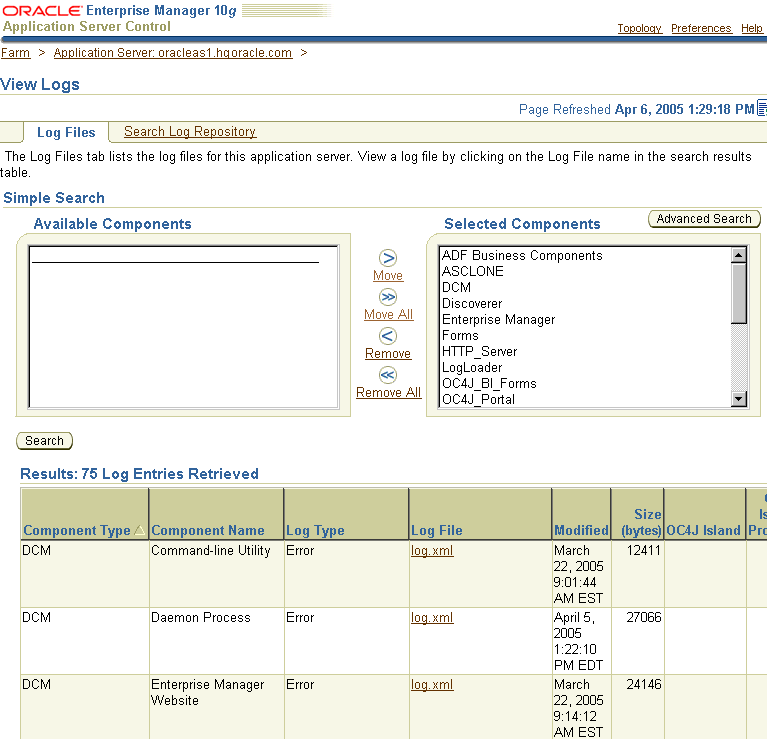This screenshot has height=739, width=767.
Task: Click the Selected Components scroll down arrow
Action: click(739, 399)
